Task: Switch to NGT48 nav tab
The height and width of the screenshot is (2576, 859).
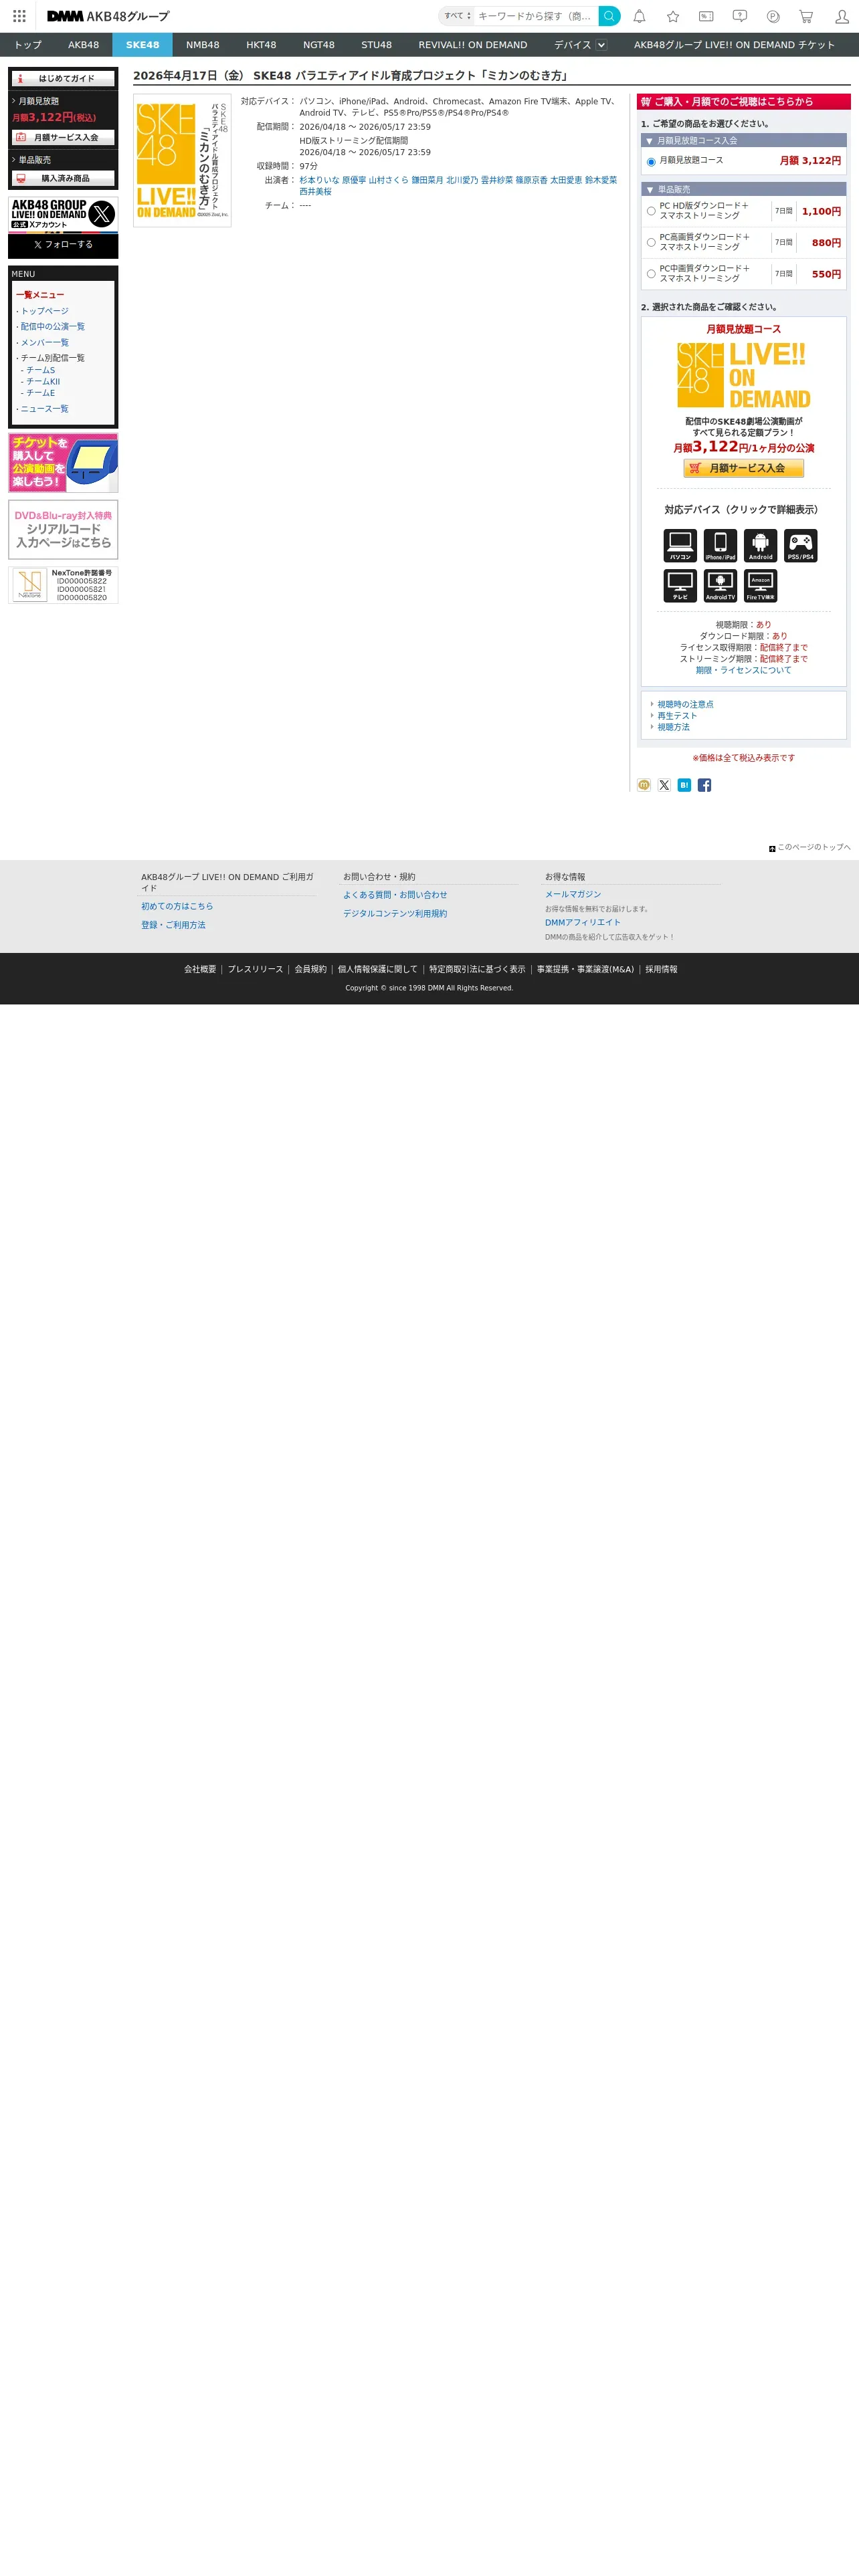Action: click(x=319, y=45)
